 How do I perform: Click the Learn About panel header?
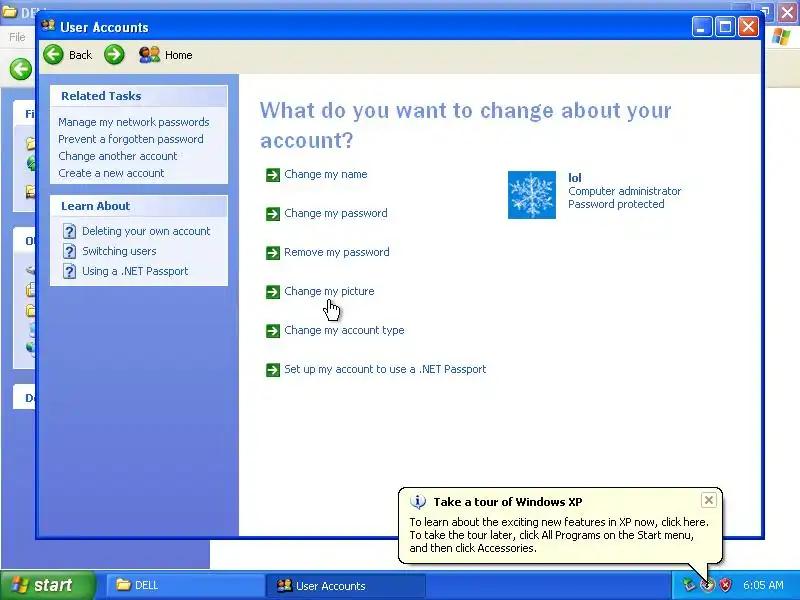point(139,206)
